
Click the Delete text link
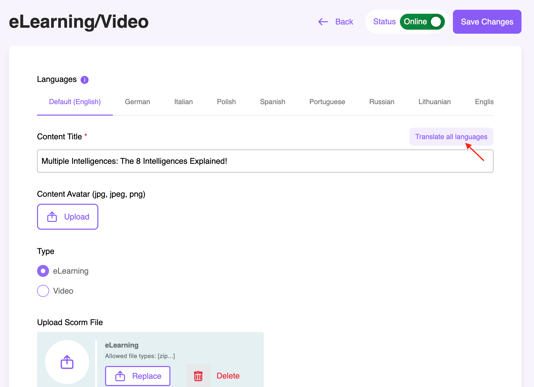point(228,376)
